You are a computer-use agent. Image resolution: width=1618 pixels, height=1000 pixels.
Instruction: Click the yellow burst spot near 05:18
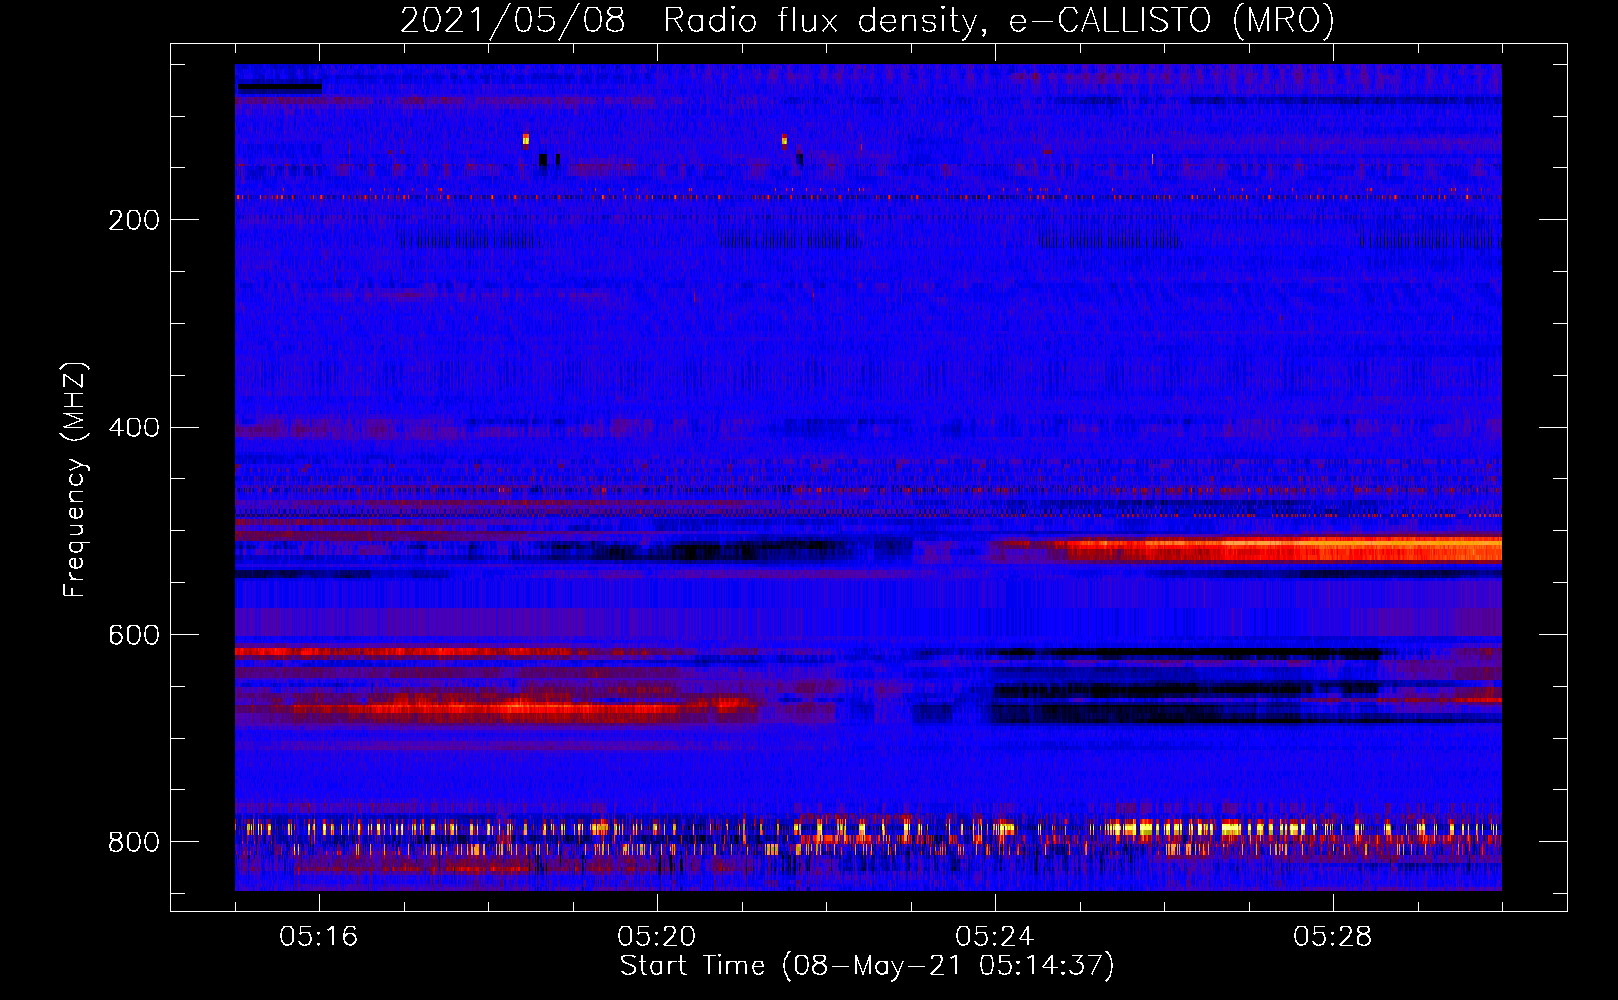tap(526, 139)
